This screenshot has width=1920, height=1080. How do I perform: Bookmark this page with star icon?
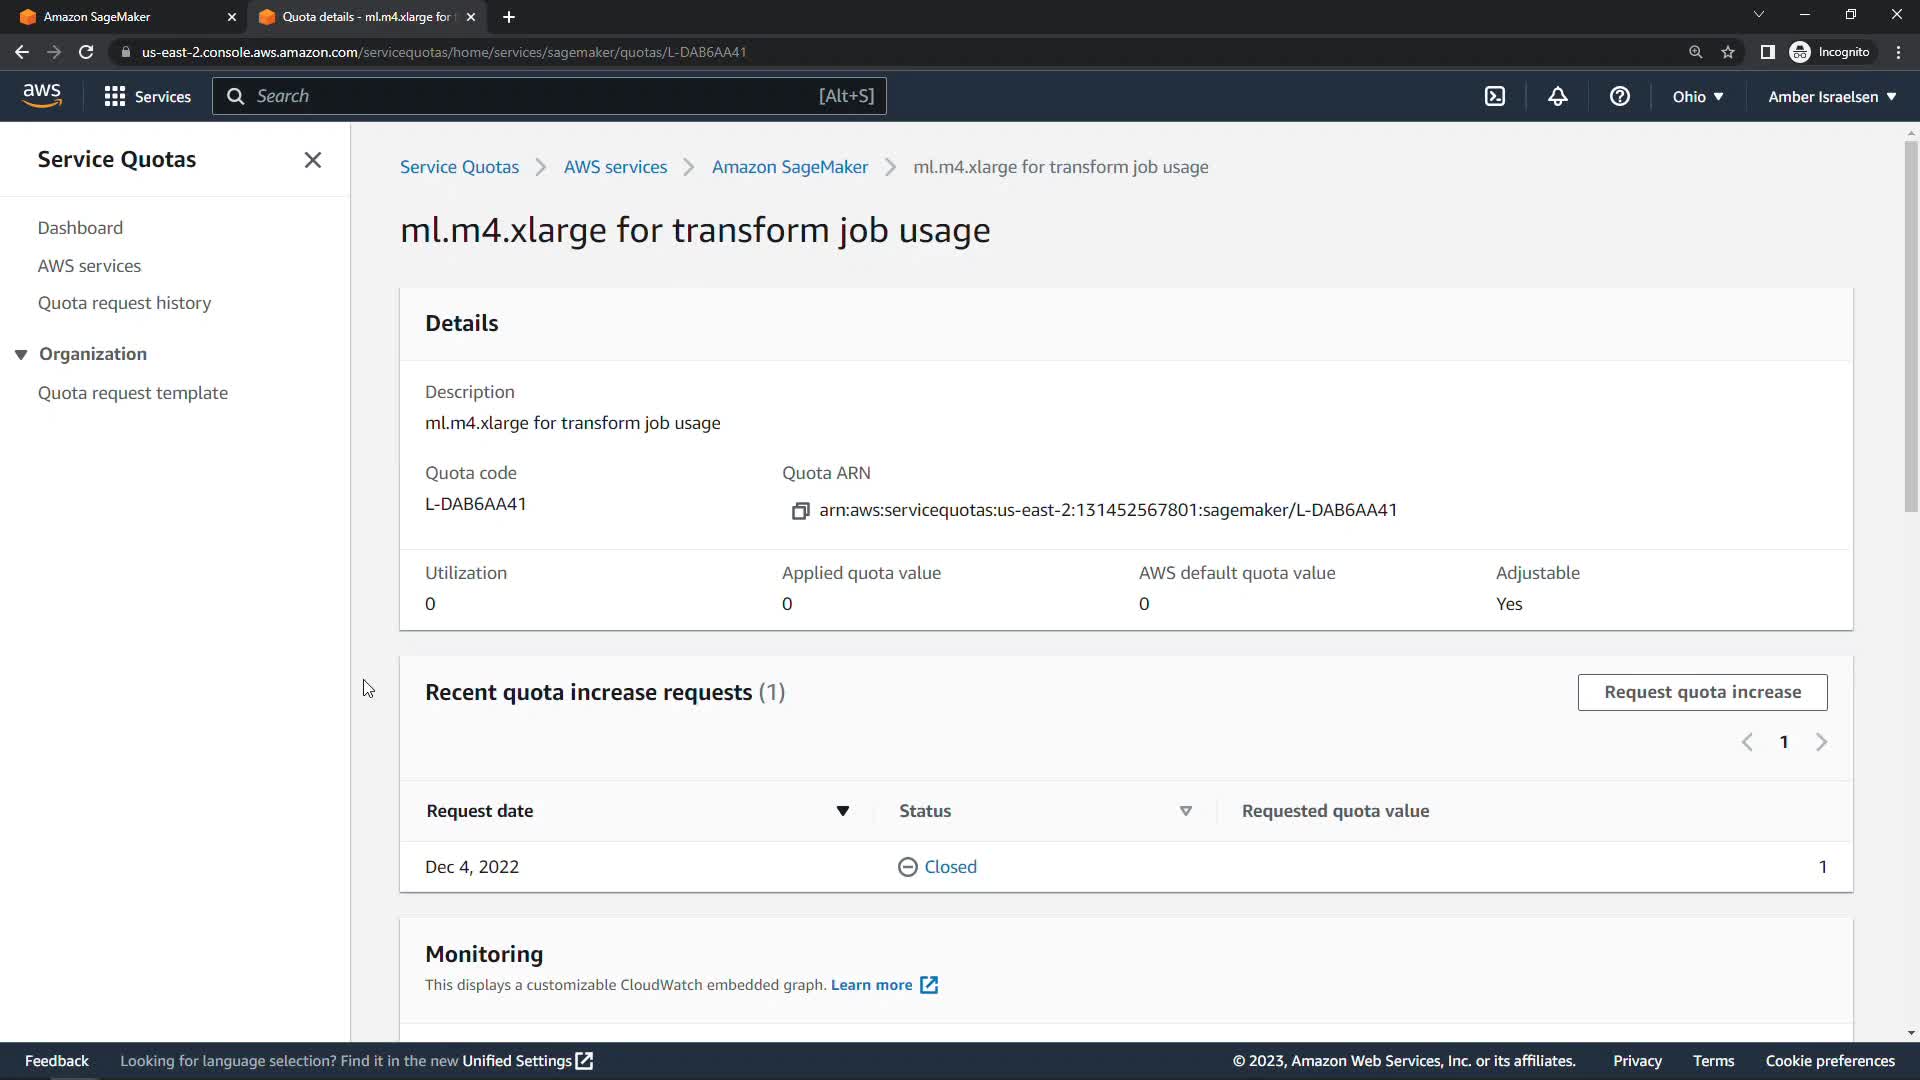pos(1728,52)
